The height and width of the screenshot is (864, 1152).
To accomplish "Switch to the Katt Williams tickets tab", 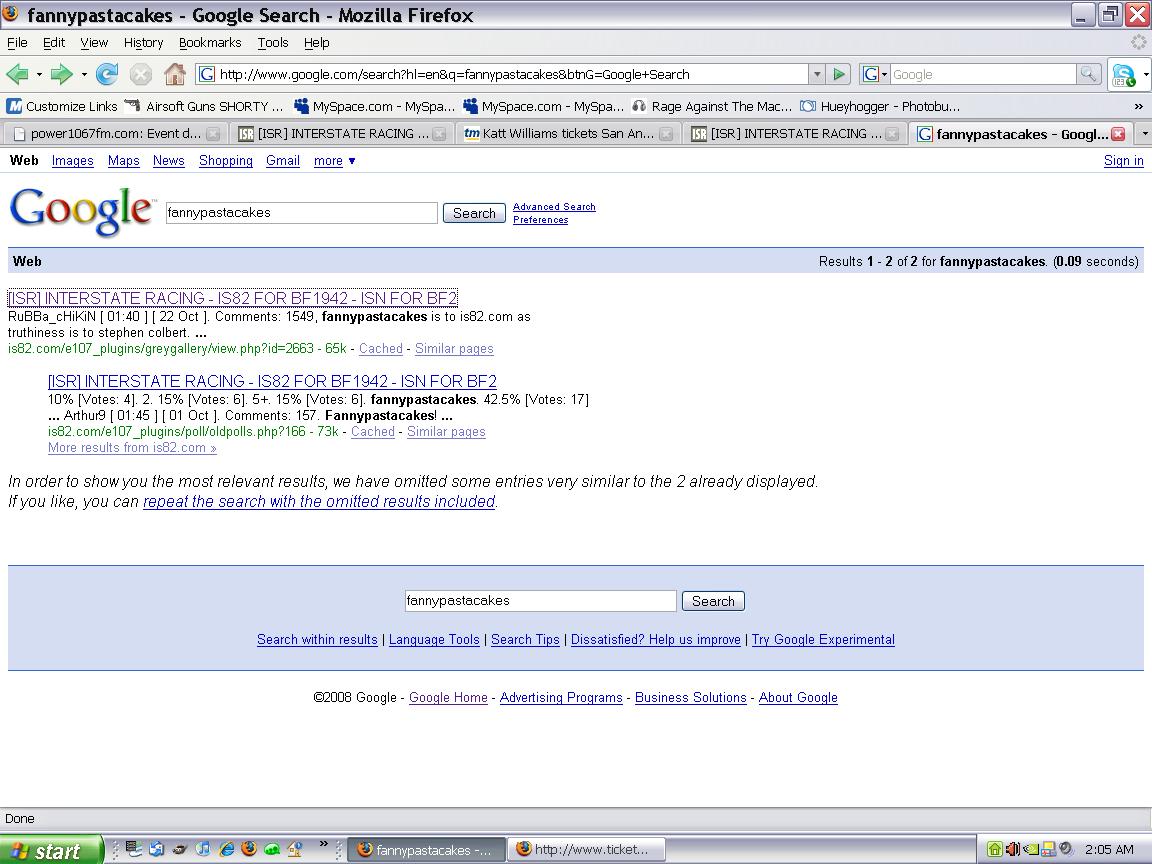I will 567,134.
